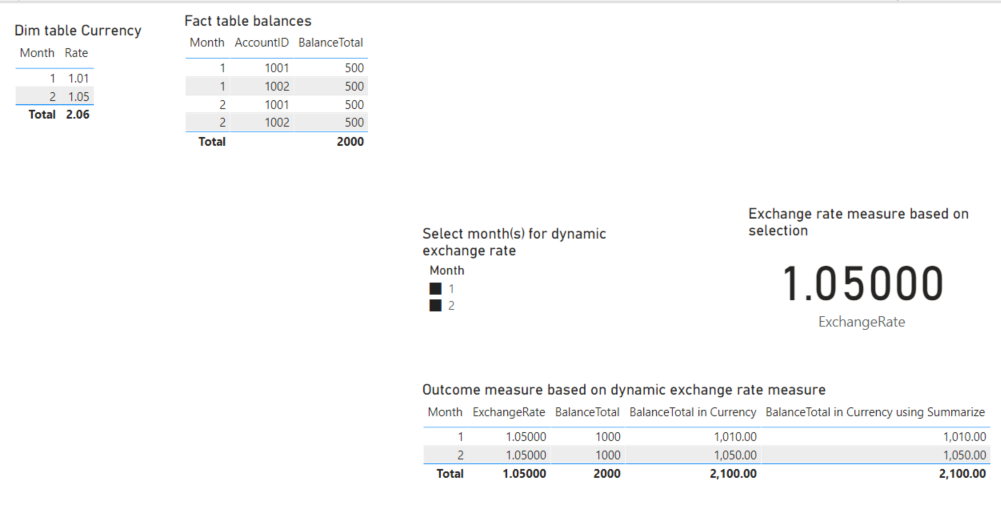The width and height of the screenshot is (1001, 510).
Task: Click the Month header in the slicer
Action: point(447,271)
